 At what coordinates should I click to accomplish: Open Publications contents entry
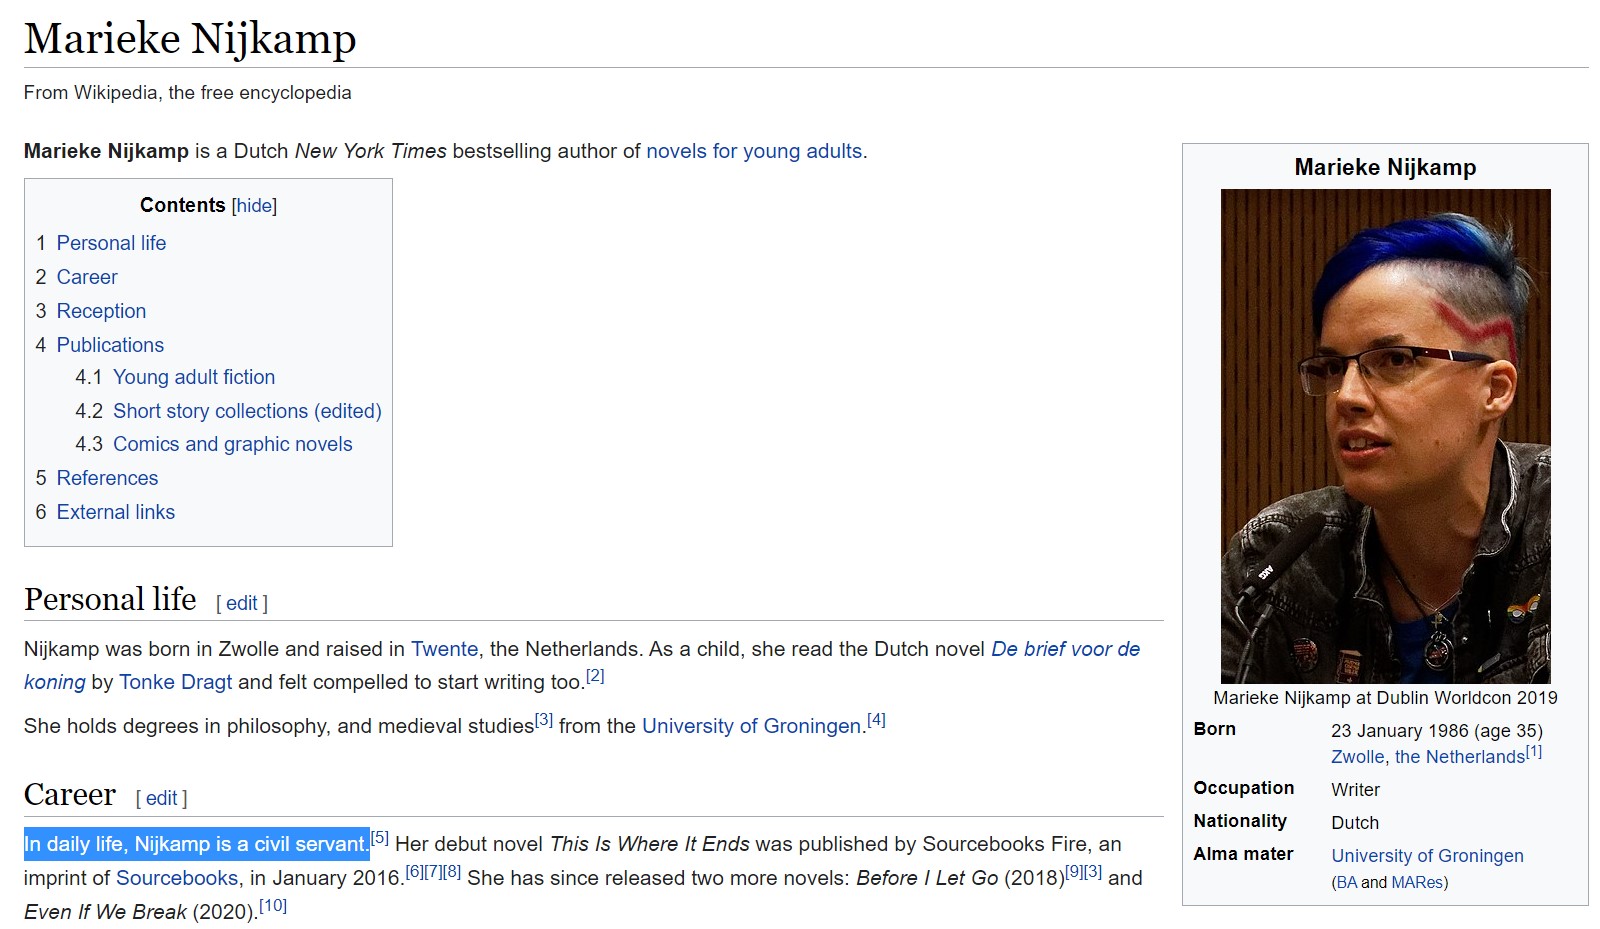coord(110,345)
